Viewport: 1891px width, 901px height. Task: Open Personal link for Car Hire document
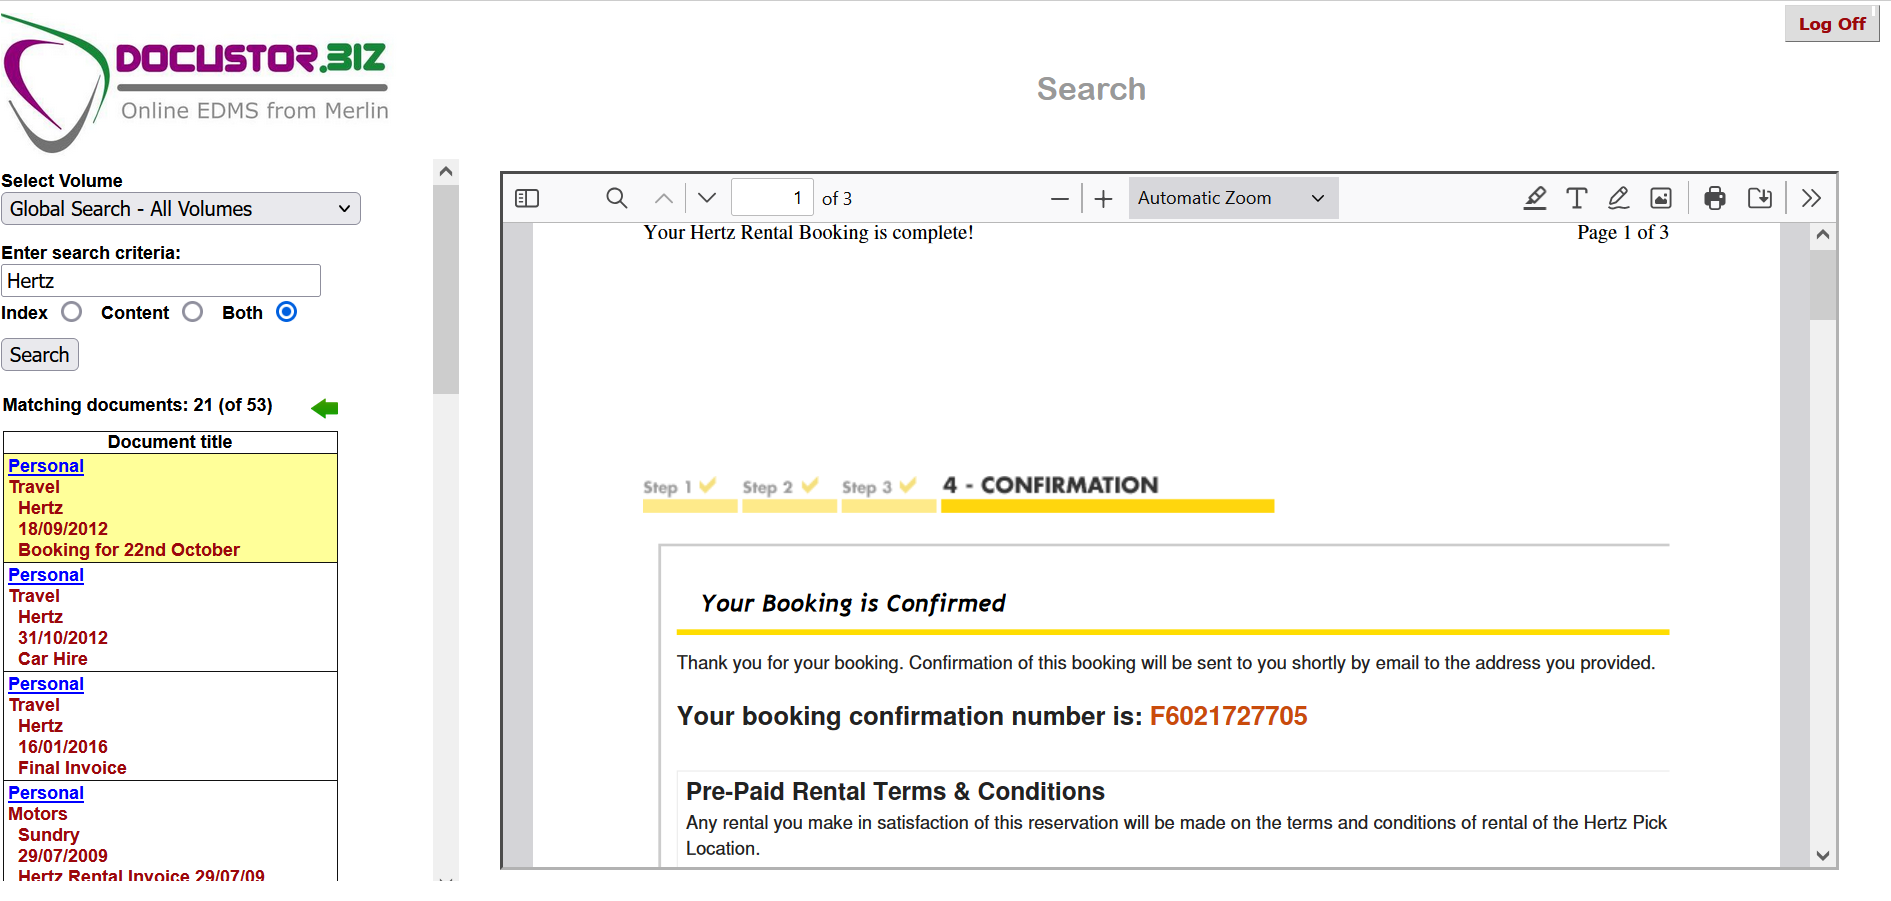(x=46, y=575)
